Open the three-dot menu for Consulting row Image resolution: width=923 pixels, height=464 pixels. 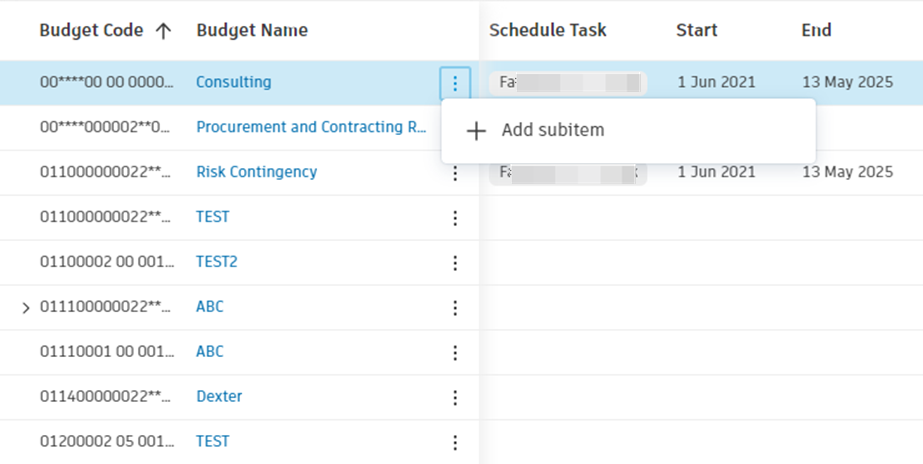pos(455,83)
